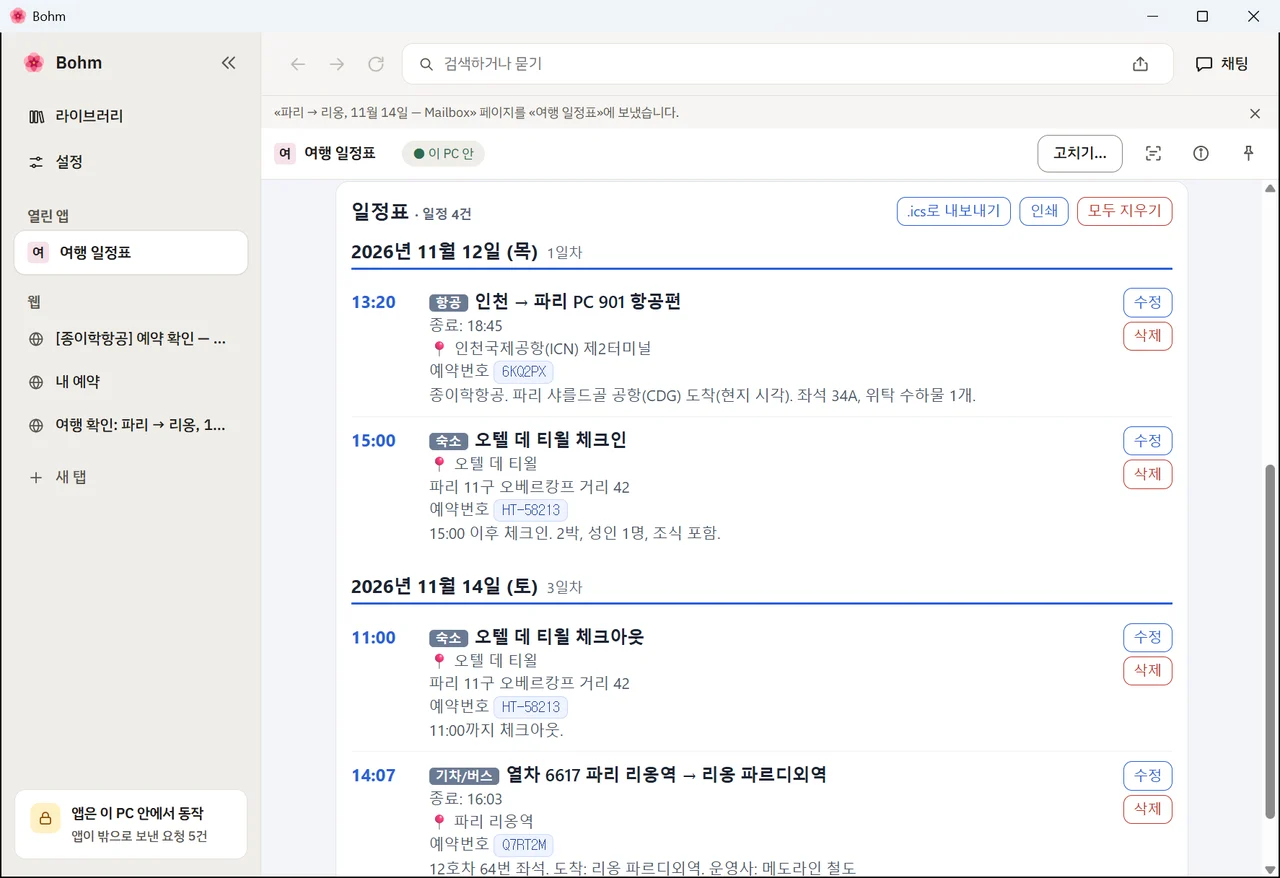Screen dimensions: 1280x878
Task: Go forward with the right arrow
Action: tap(337, 64)
